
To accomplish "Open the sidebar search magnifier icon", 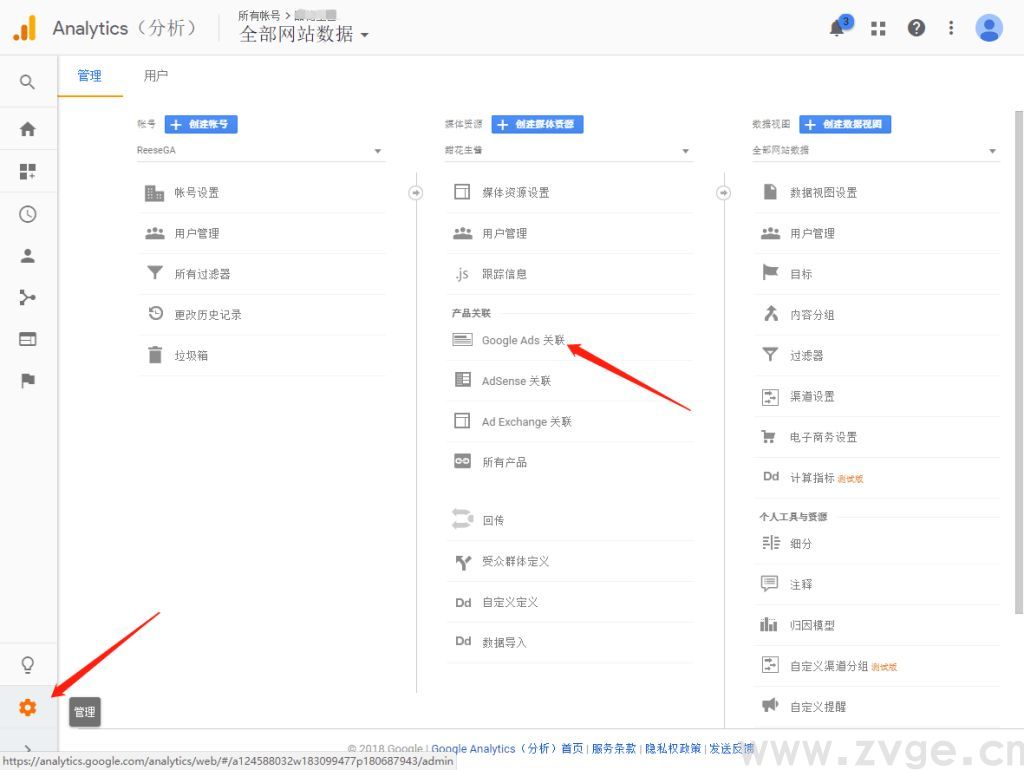I will [x=27, y=81].
